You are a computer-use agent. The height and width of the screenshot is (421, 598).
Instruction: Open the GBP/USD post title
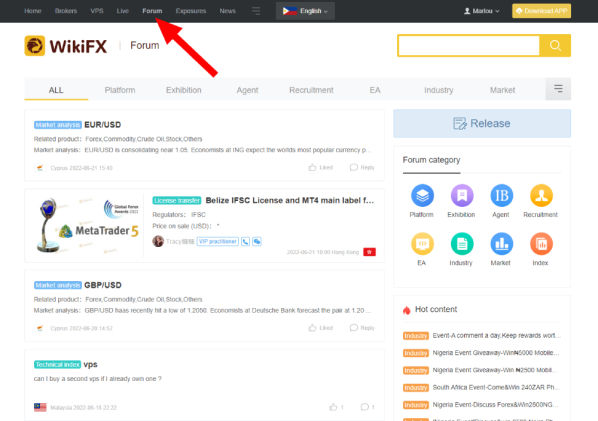coord(103,285)
